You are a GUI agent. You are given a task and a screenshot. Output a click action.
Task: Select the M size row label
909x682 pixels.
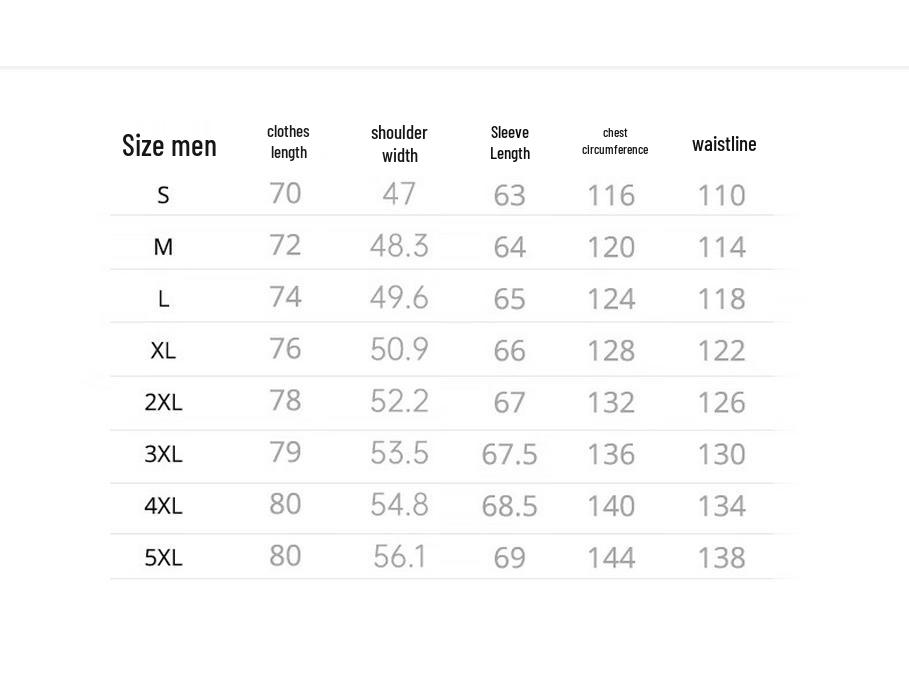(163, 247)
